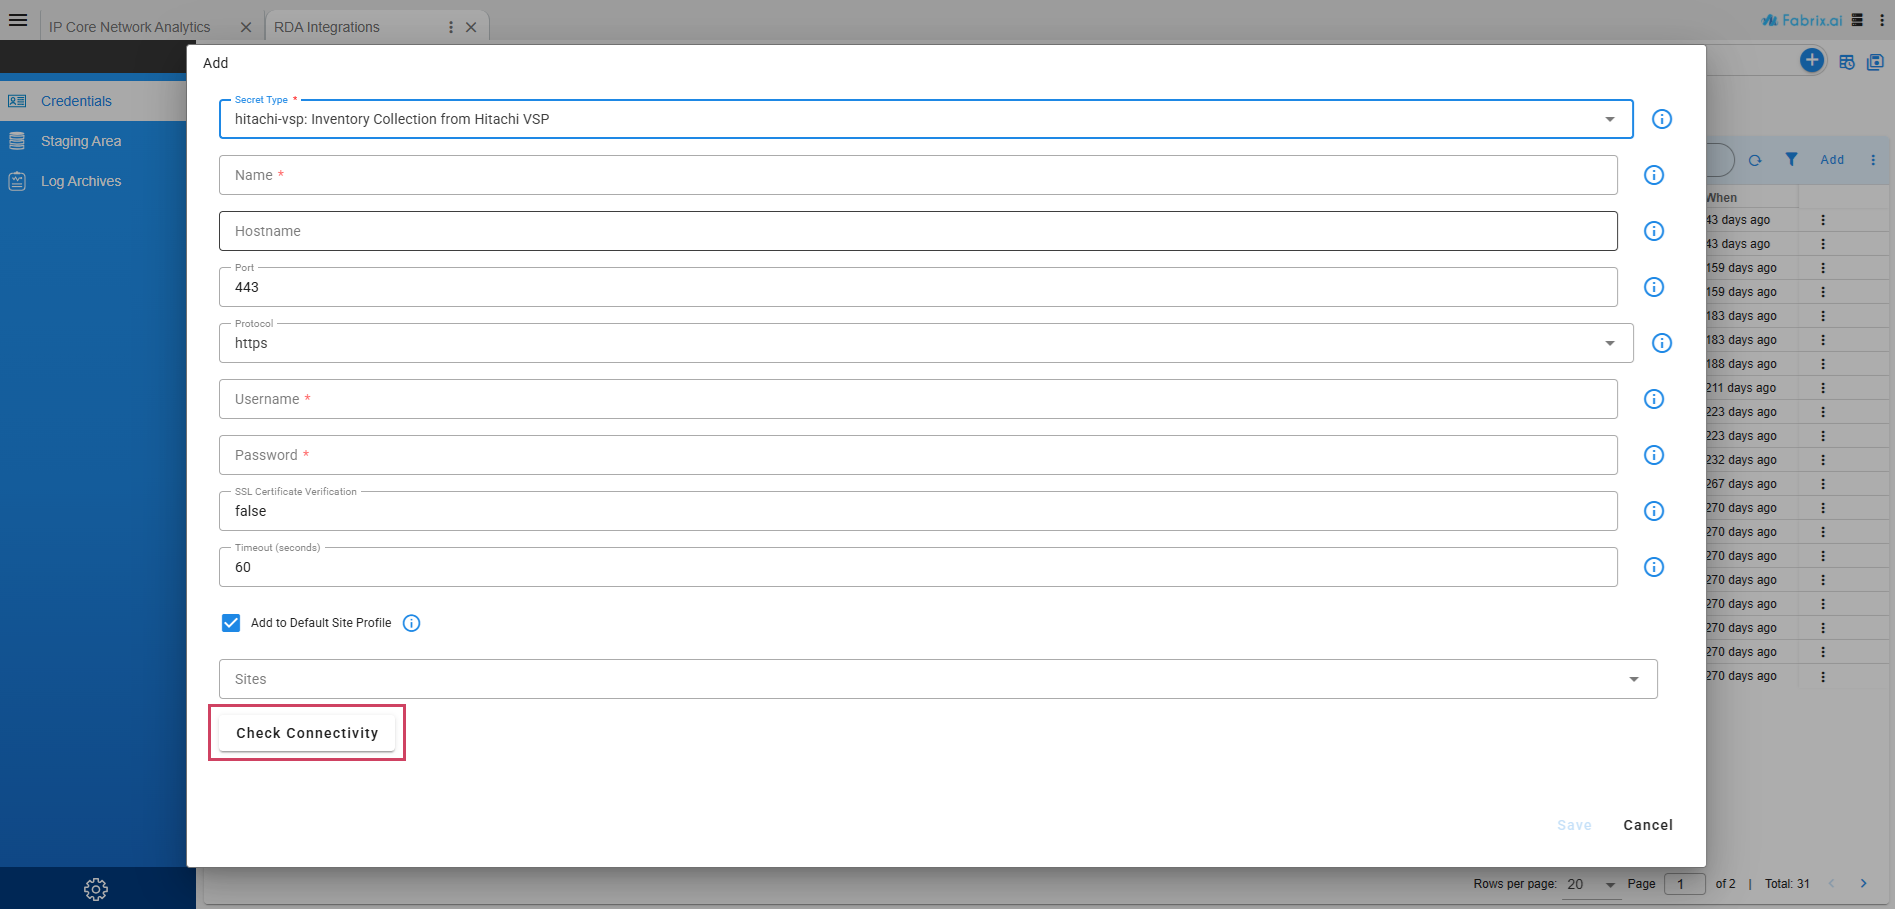Cancel the Add dialog
Screen dimensions: 1895x909
(x=1648, y=825)
